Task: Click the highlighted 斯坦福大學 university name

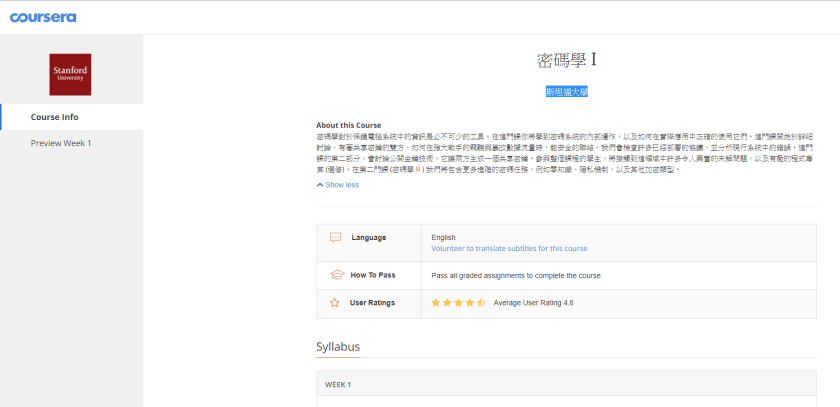Action: pos(567,92)
